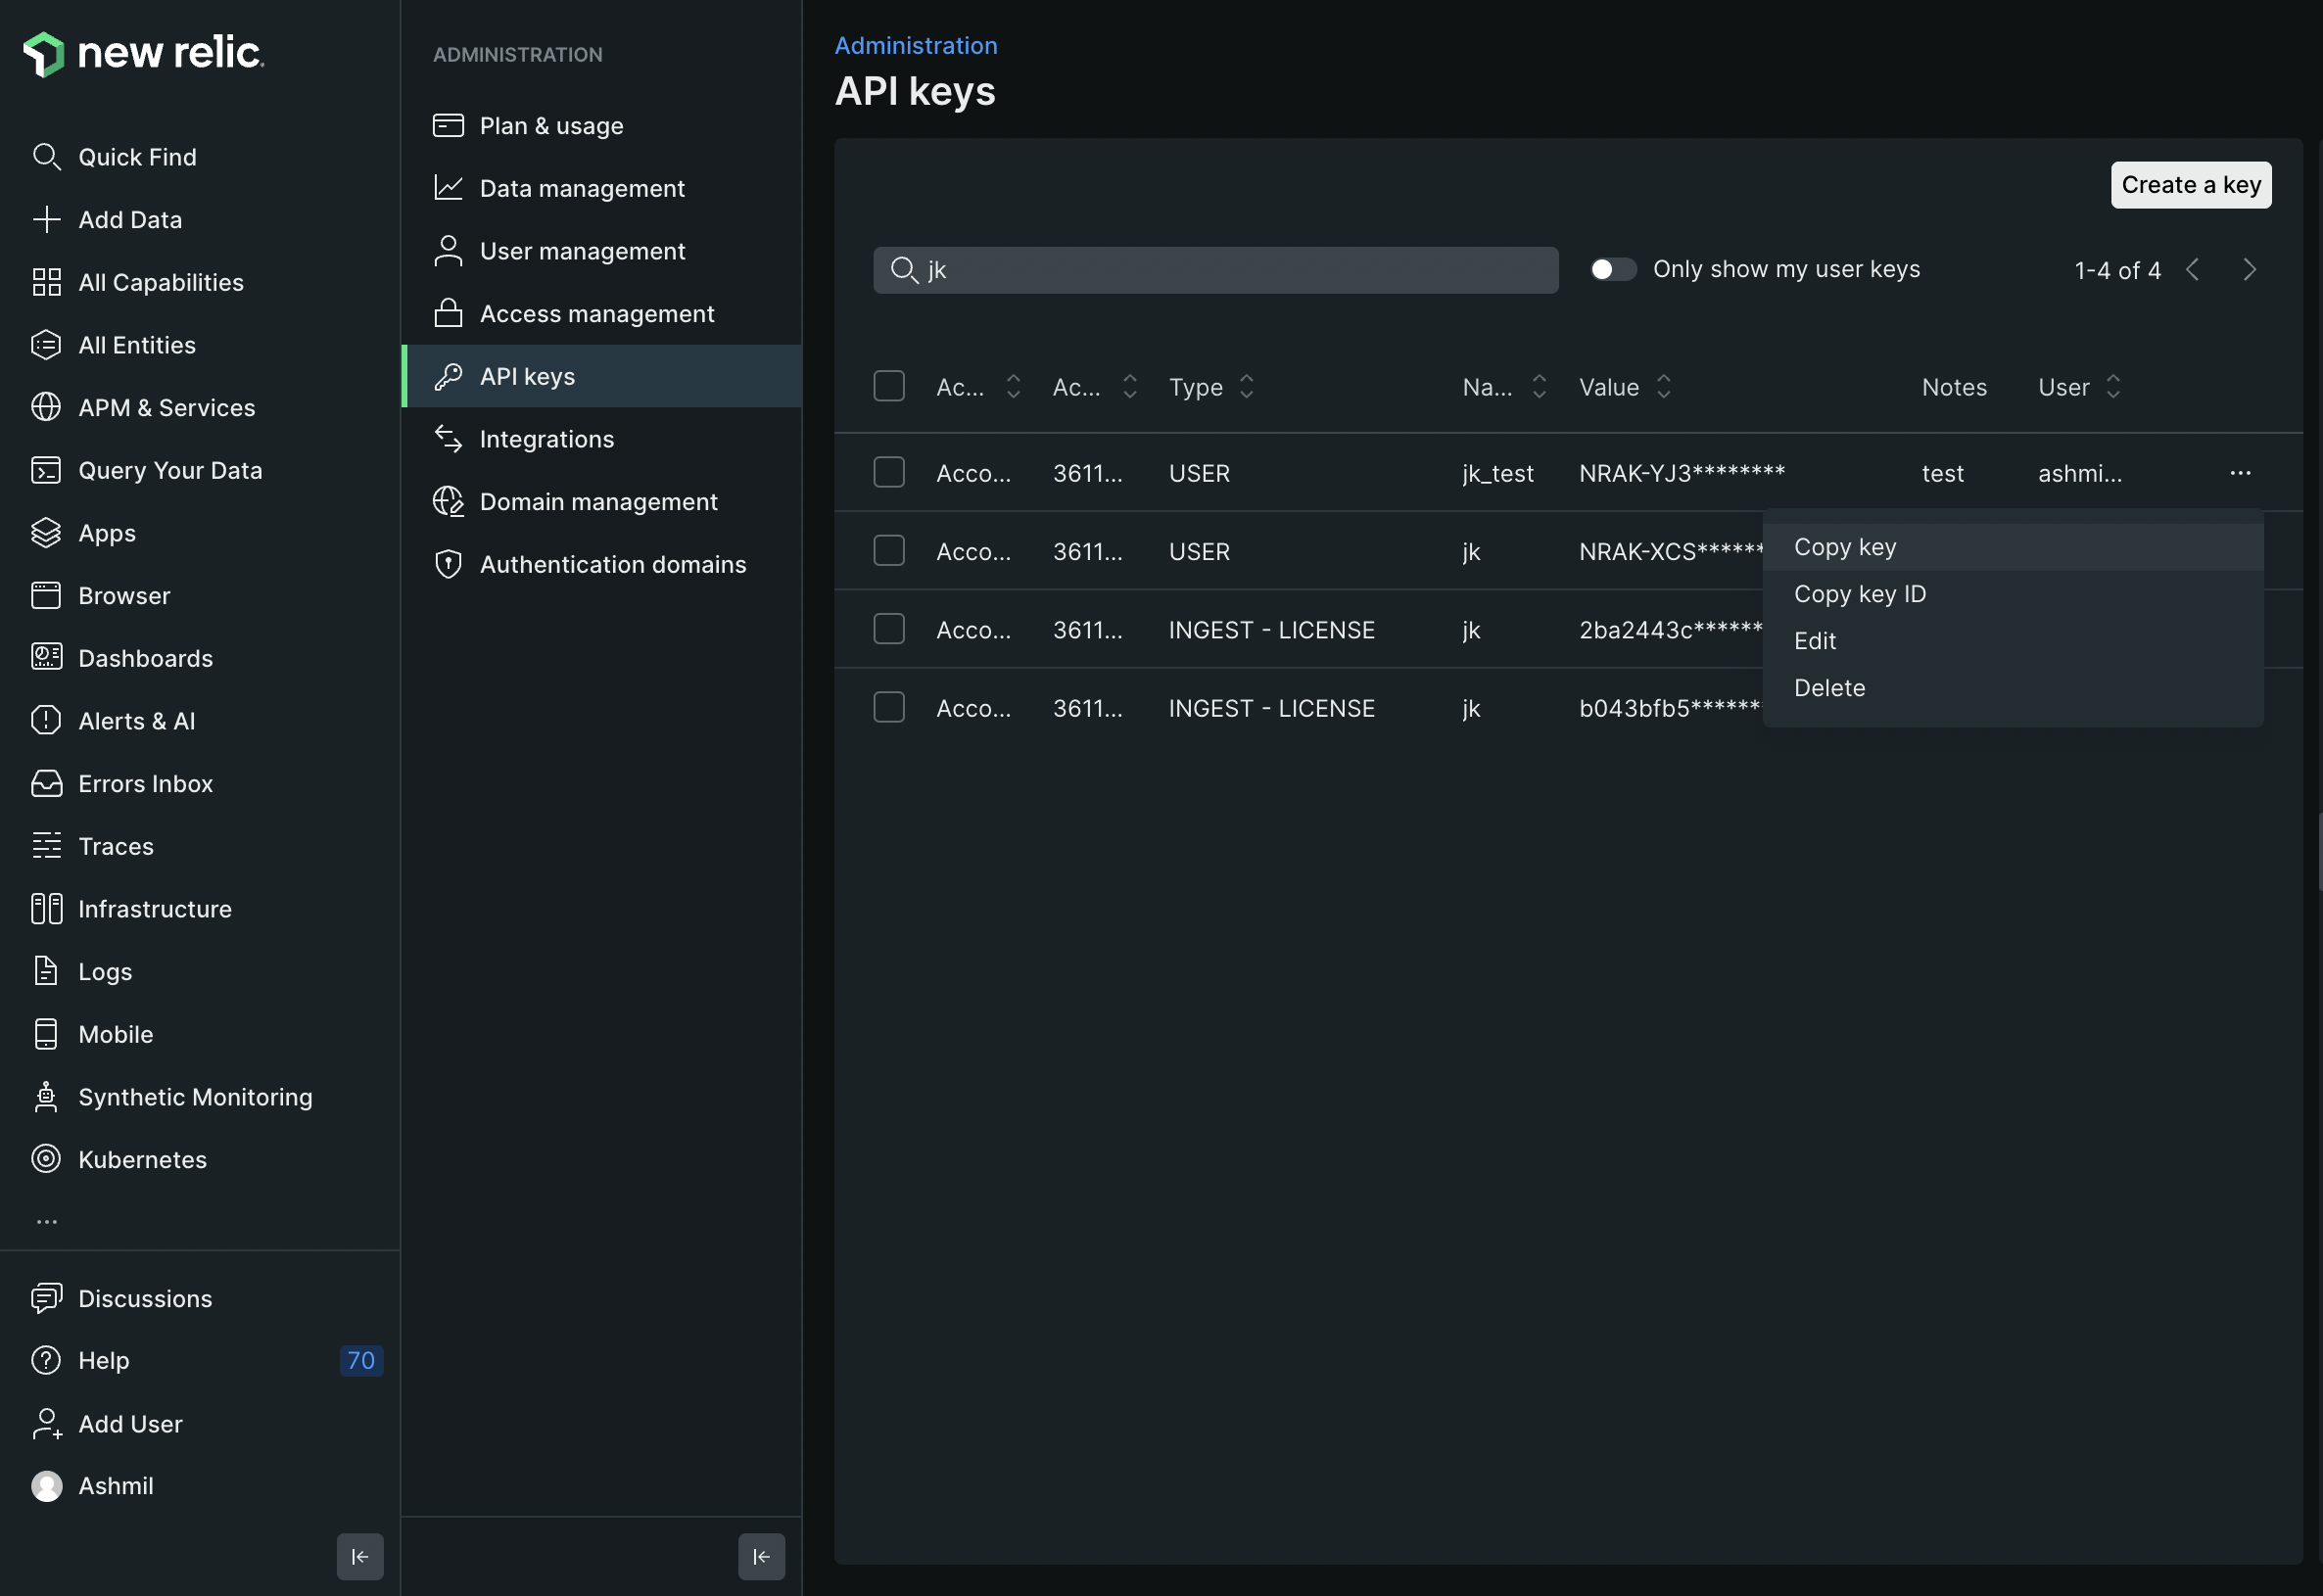Sort by Value column arrows
This screenshot has width=2323, height=1596.
pyautogui.click(x=1663, y=387)
